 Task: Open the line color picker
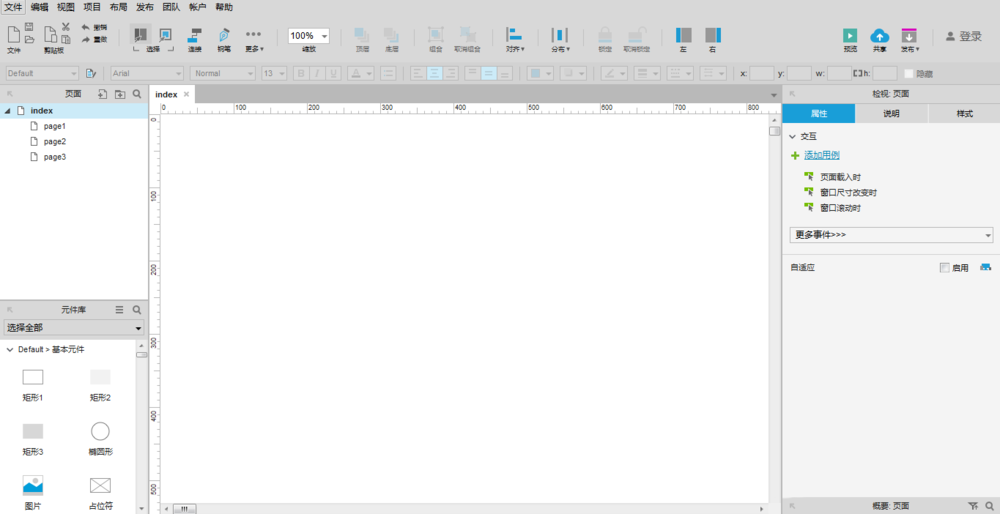tap(615, 73)
